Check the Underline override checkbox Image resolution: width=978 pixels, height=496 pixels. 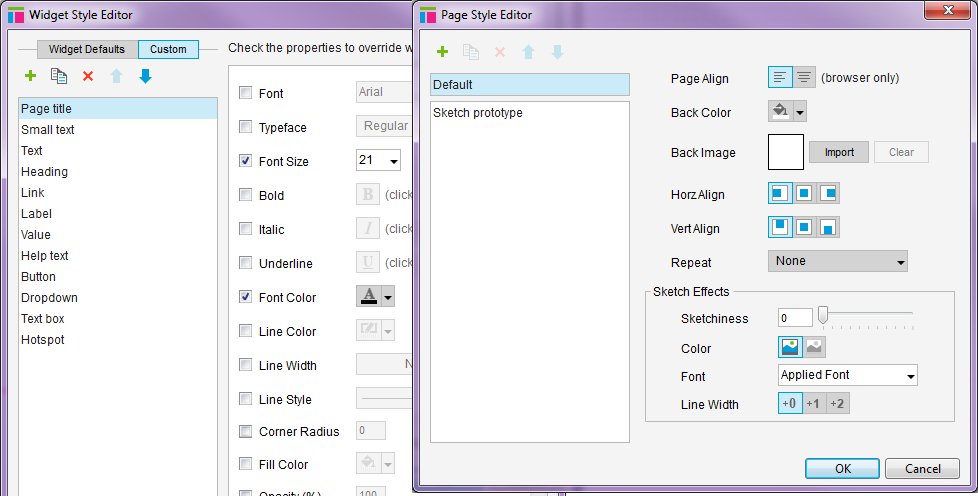point(246,263)
